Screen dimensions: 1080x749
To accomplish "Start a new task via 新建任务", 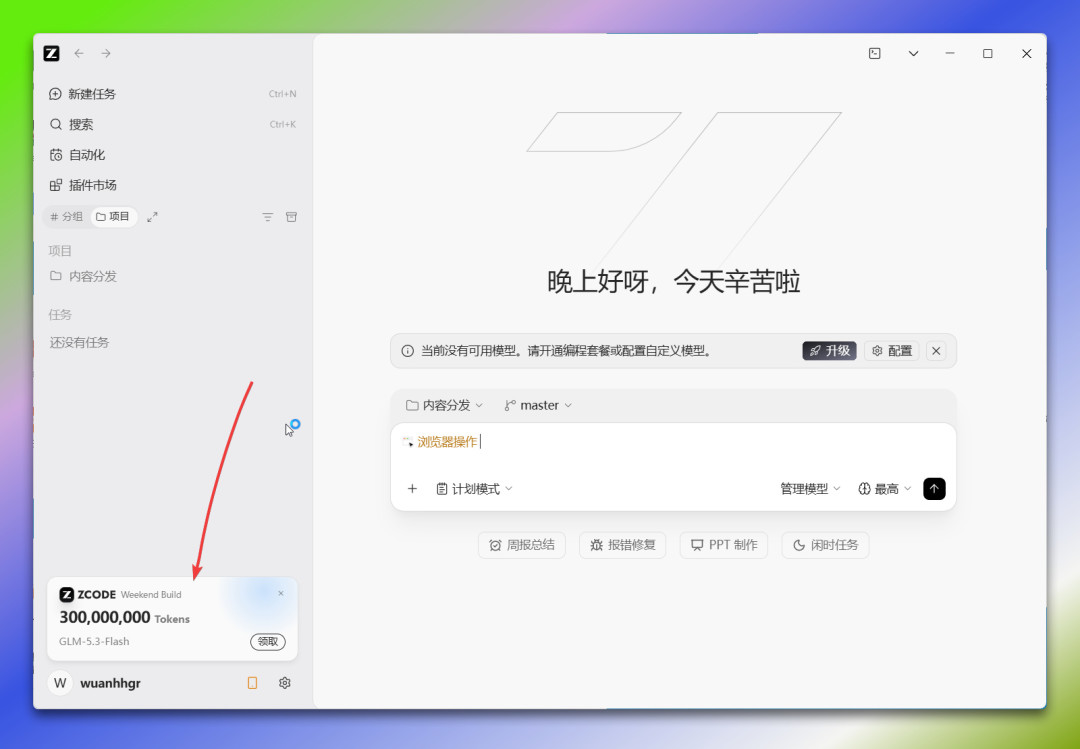I will pyautogui.click(x=172, y=94).
